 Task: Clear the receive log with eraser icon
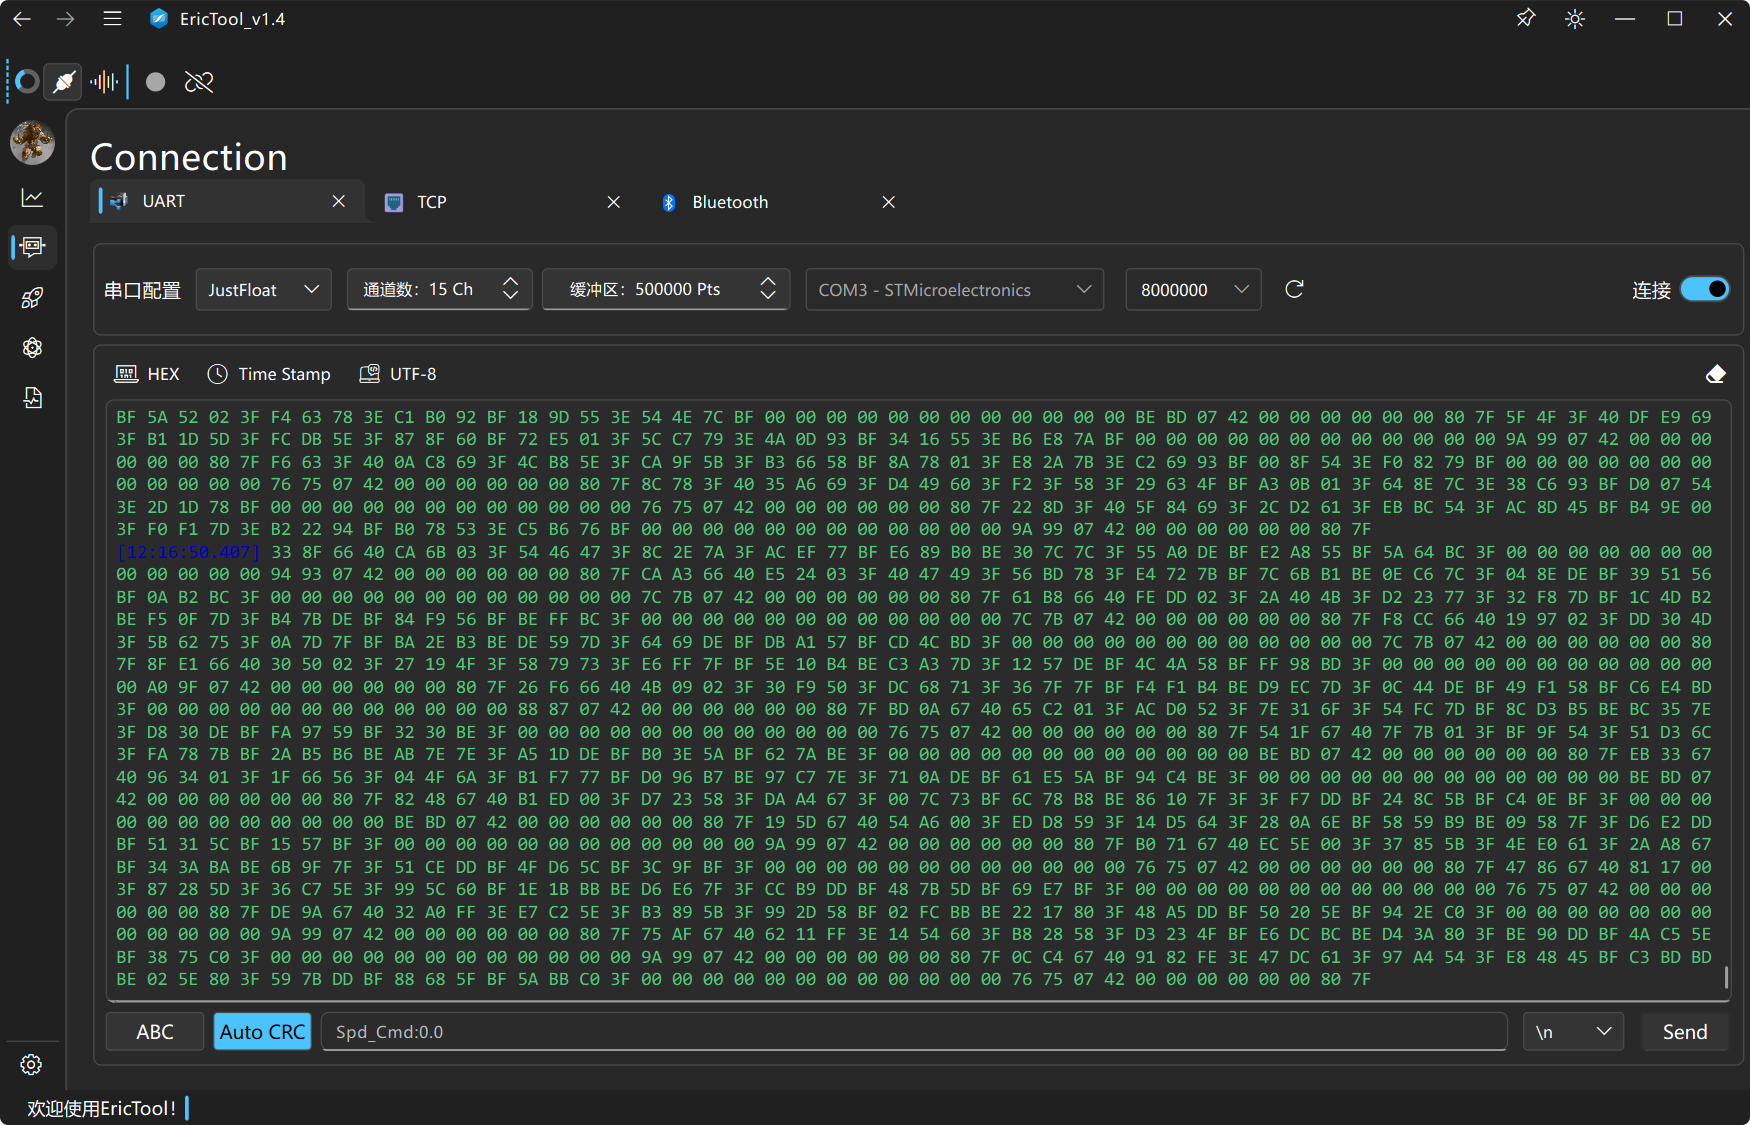pyautogui.click(x=1715, y=374)
